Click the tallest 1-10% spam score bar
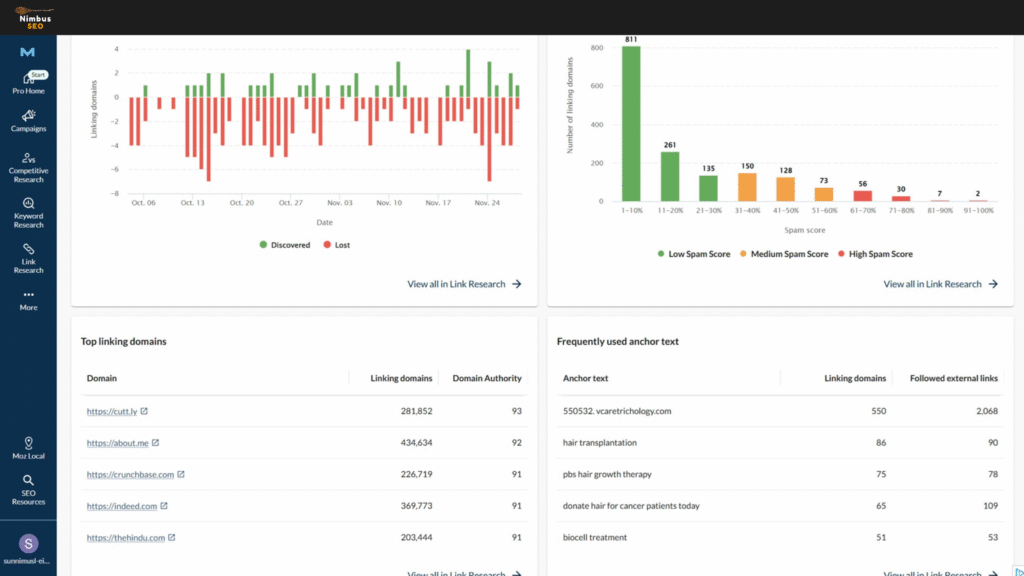 pos(631,124)
